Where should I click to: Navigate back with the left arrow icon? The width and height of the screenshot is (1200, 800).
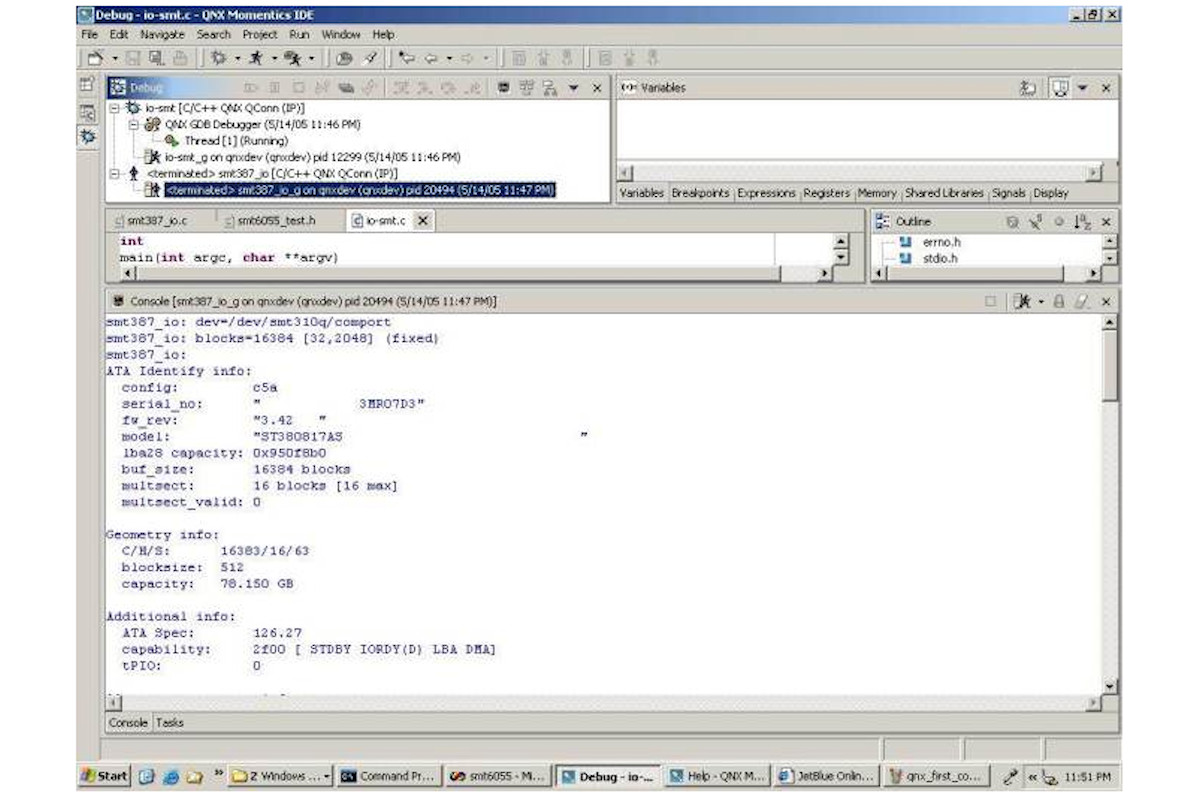433,58
